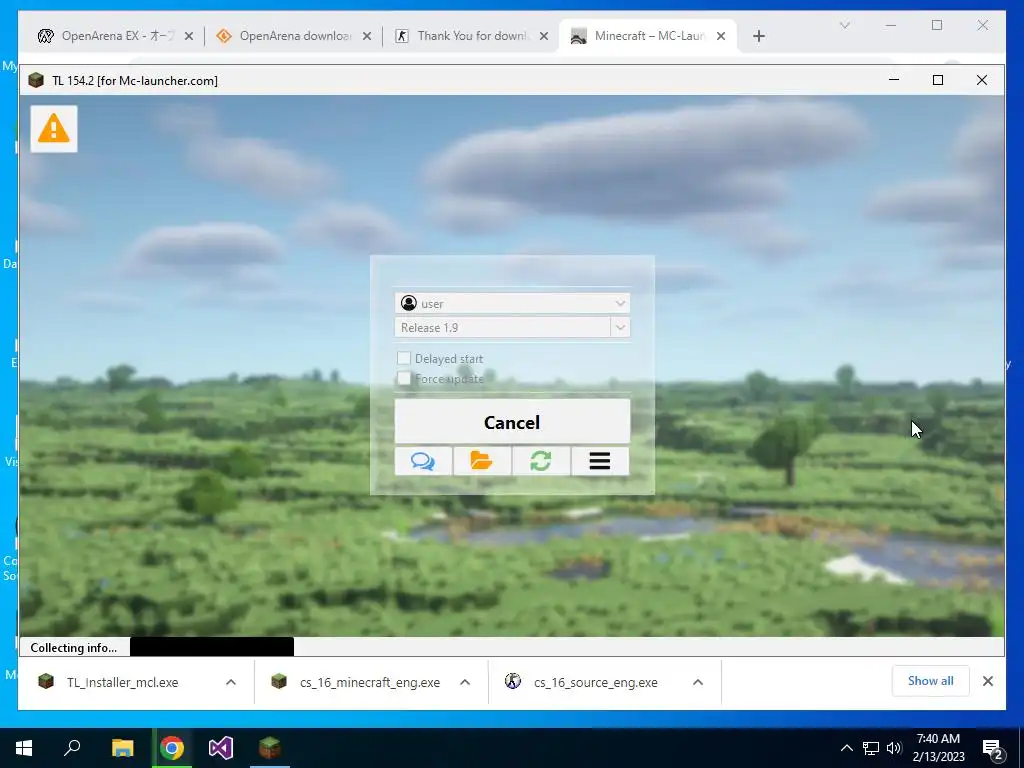The height and width of the screenshot is (768, 1024).
Task: Click the user account avatar icon
Action: [409, 303]
